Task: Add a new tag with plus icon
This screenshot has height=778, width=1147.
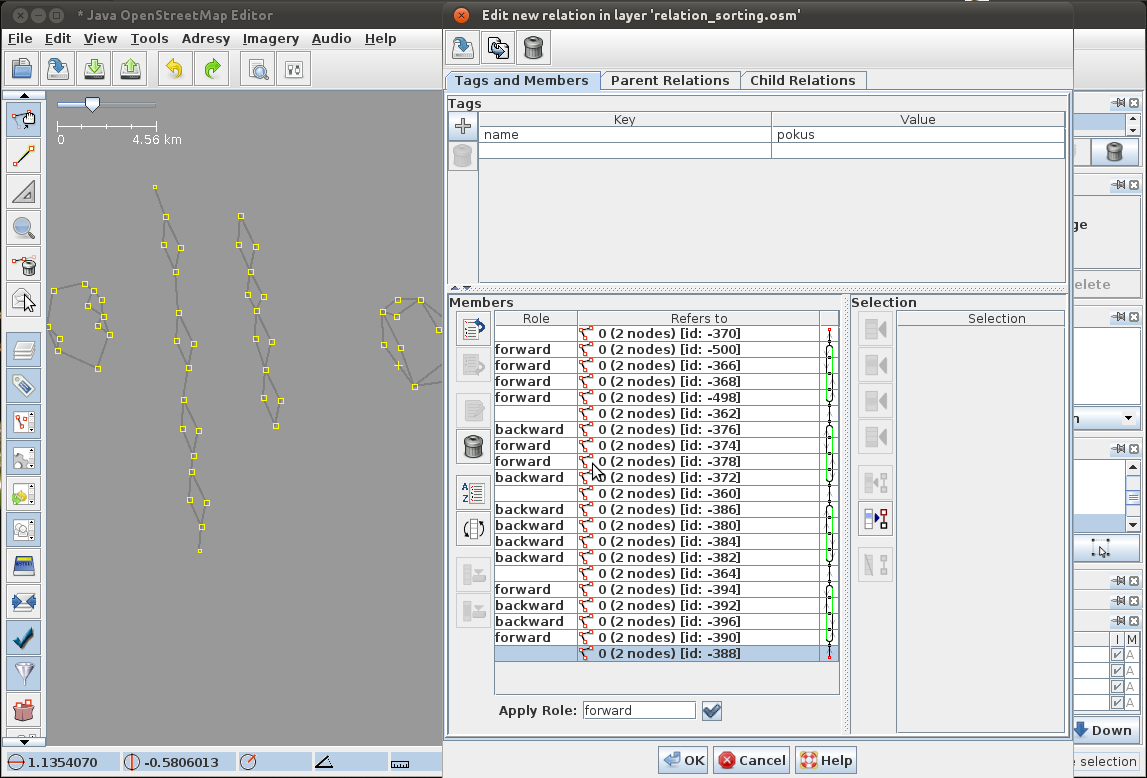Action: point(463,126)
